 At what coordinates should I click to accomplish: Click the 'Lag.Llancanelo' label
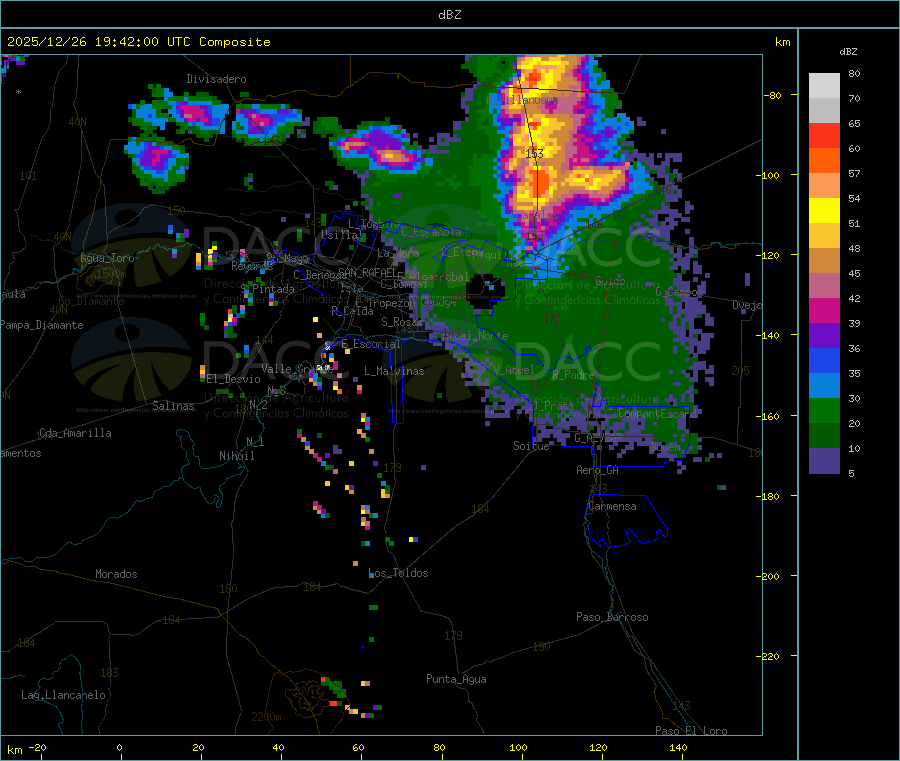click(64, 695)
